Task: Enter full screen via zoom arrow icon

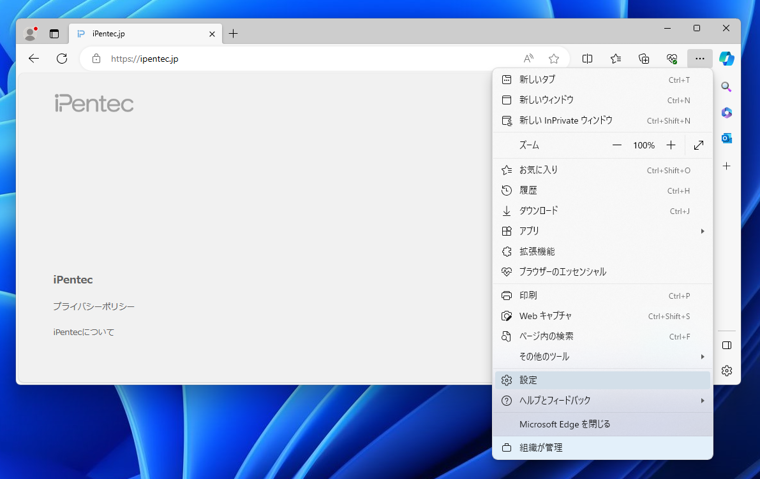Action: 698,145
